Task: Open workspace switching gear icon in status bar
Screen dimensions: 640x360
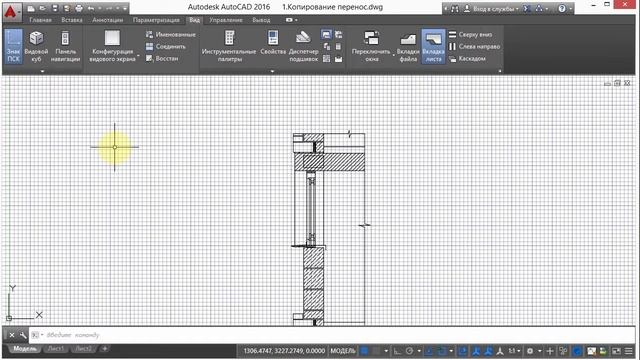Action: point(530,351)
